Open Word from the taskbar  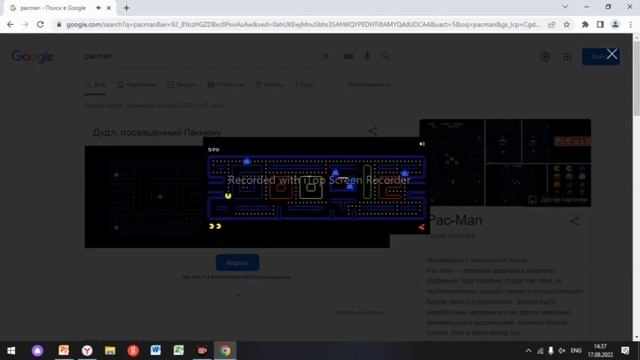pyautogui.click(x=156, y=350)
